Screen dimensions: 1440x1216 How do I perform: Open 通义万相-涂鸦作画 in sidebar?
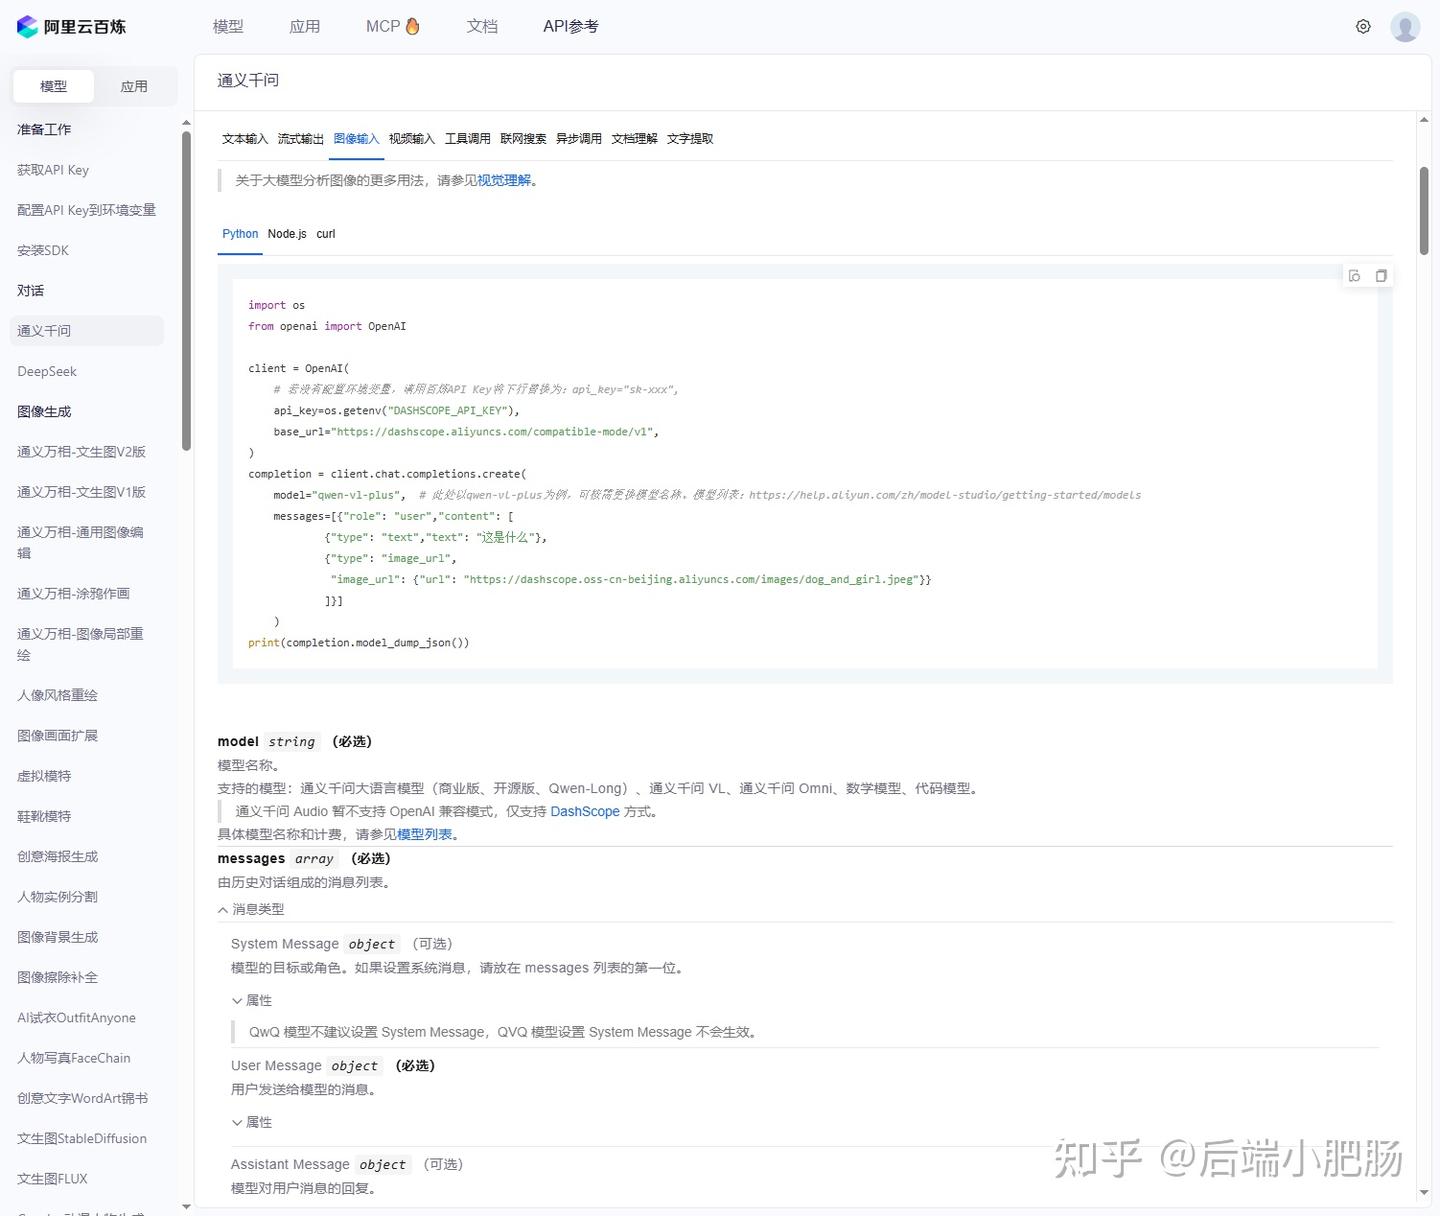coord(74,594)
